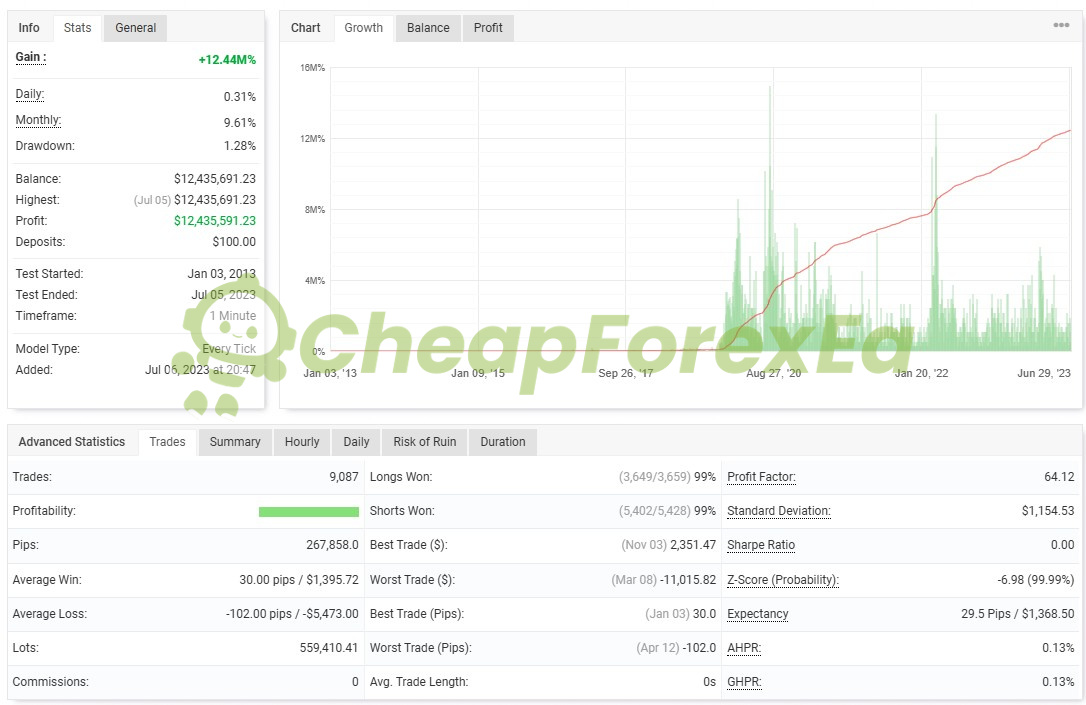Screen dimensions: 1086x705
Task: Click the Average Loss value
Action: [x=292, y=614]
